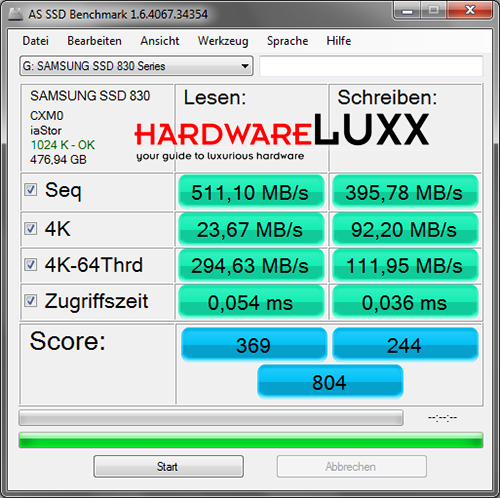500x498 pixels.
Task: Open the Werkzeug menu
Action: 223,41
